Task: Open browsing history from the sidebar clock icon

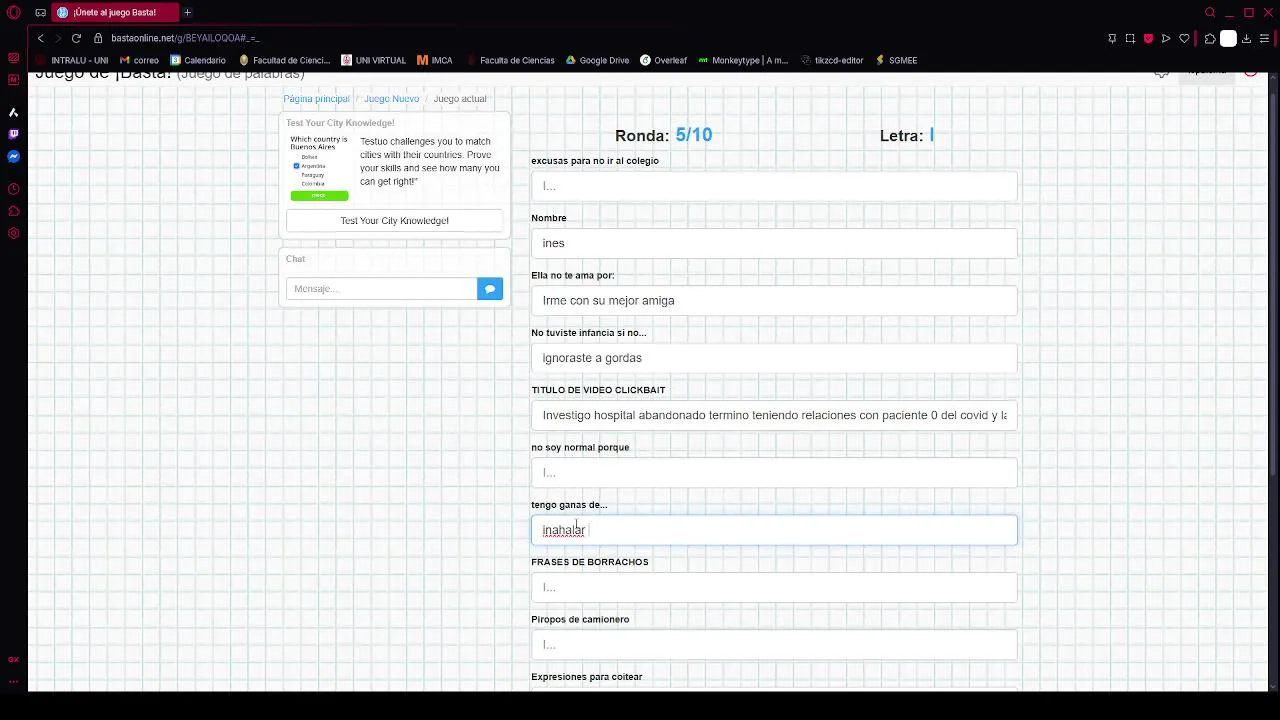Action: [13, 189]
